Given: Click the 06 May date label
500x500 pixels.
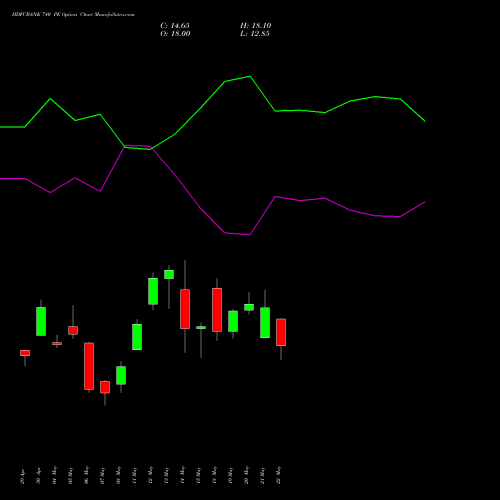Looking at the screenshot, I should pos(87,475).
